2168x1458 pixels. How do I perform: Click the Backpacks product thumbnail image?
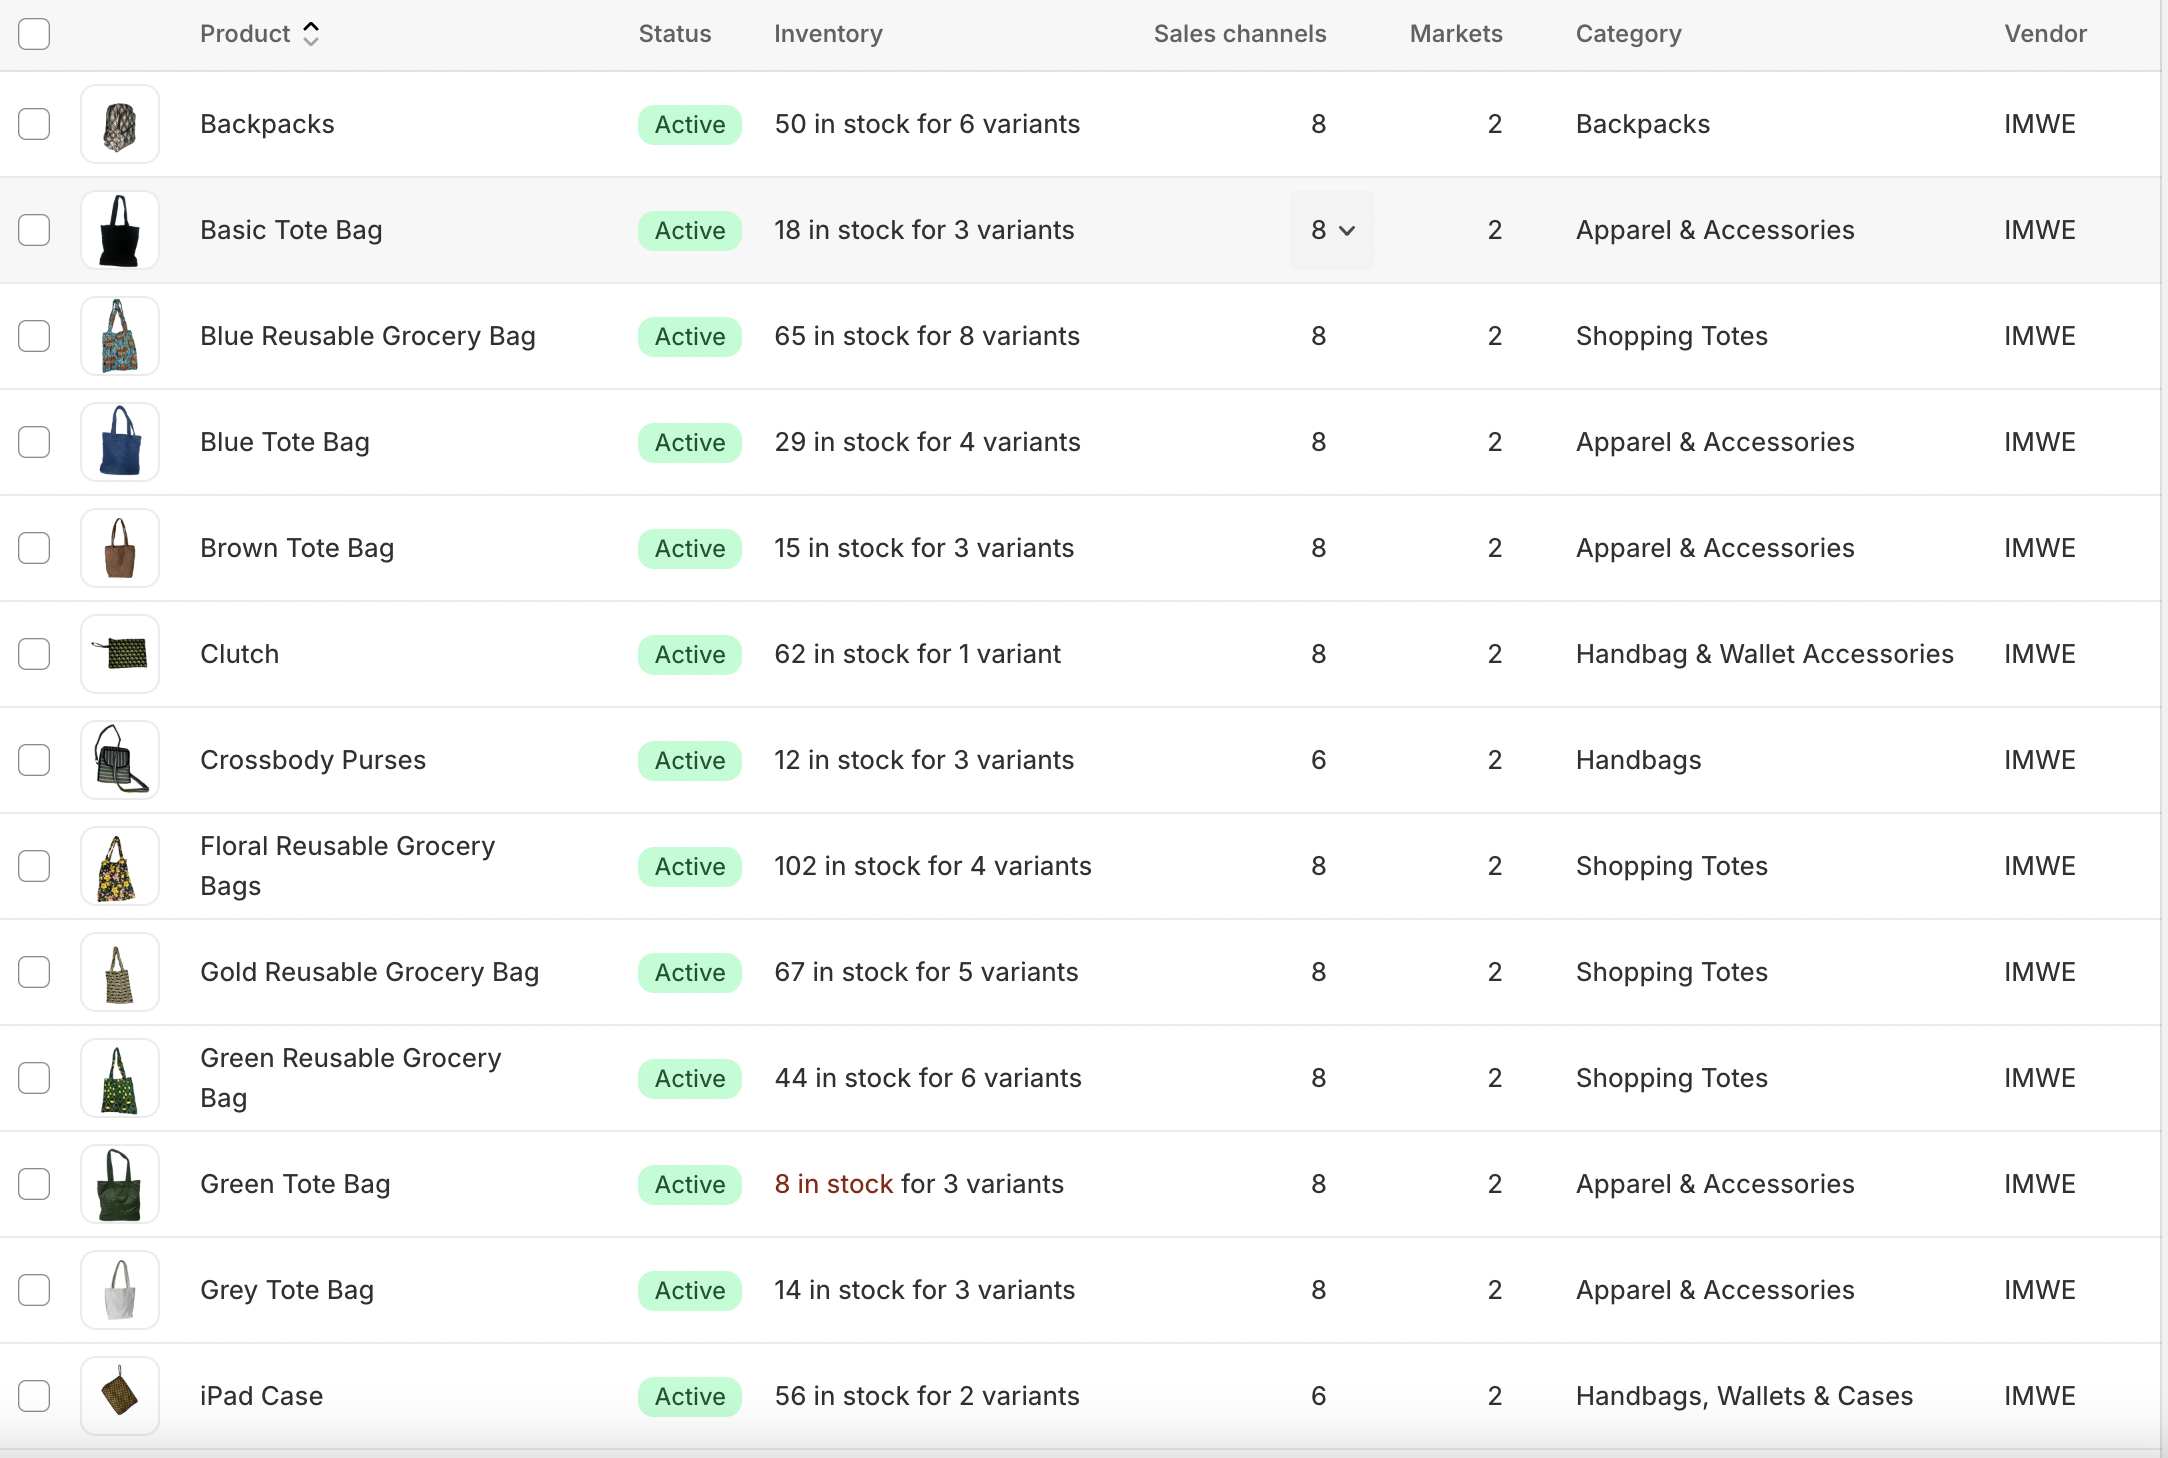tap(120, 125)
